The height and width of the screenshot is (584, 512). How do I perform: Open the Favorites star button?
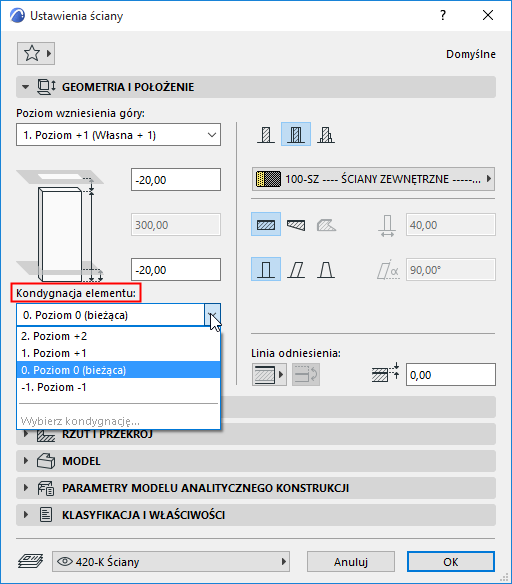click(x=36, y=54)
